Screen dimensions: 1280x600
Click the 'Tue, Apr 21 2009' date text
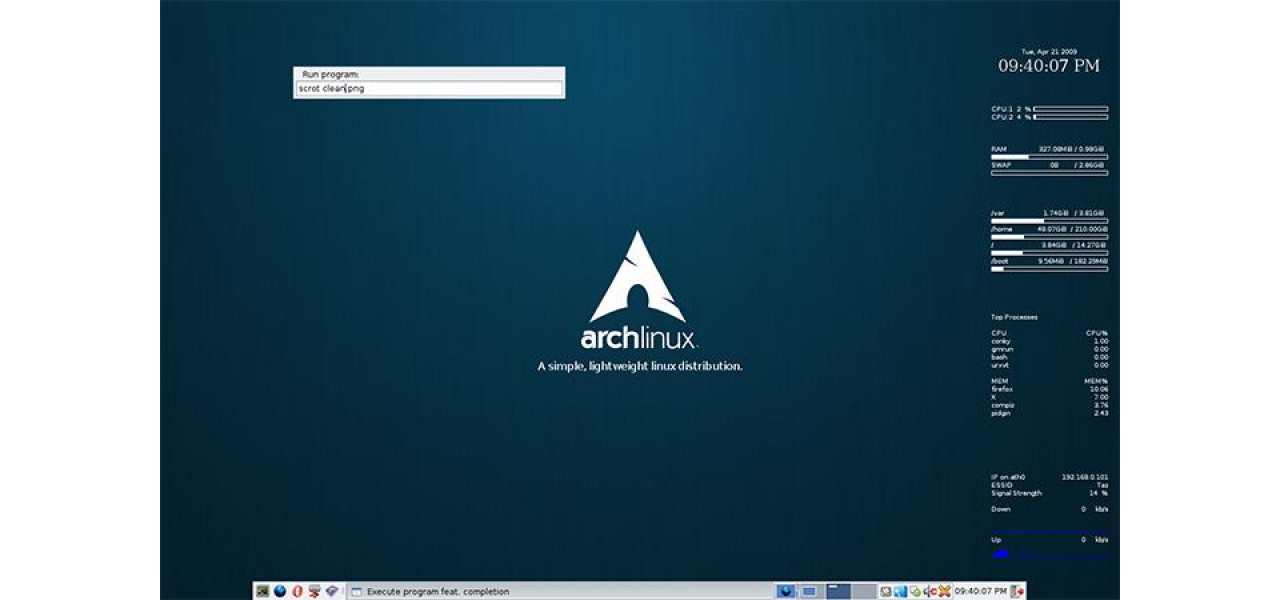(1048, 51)
